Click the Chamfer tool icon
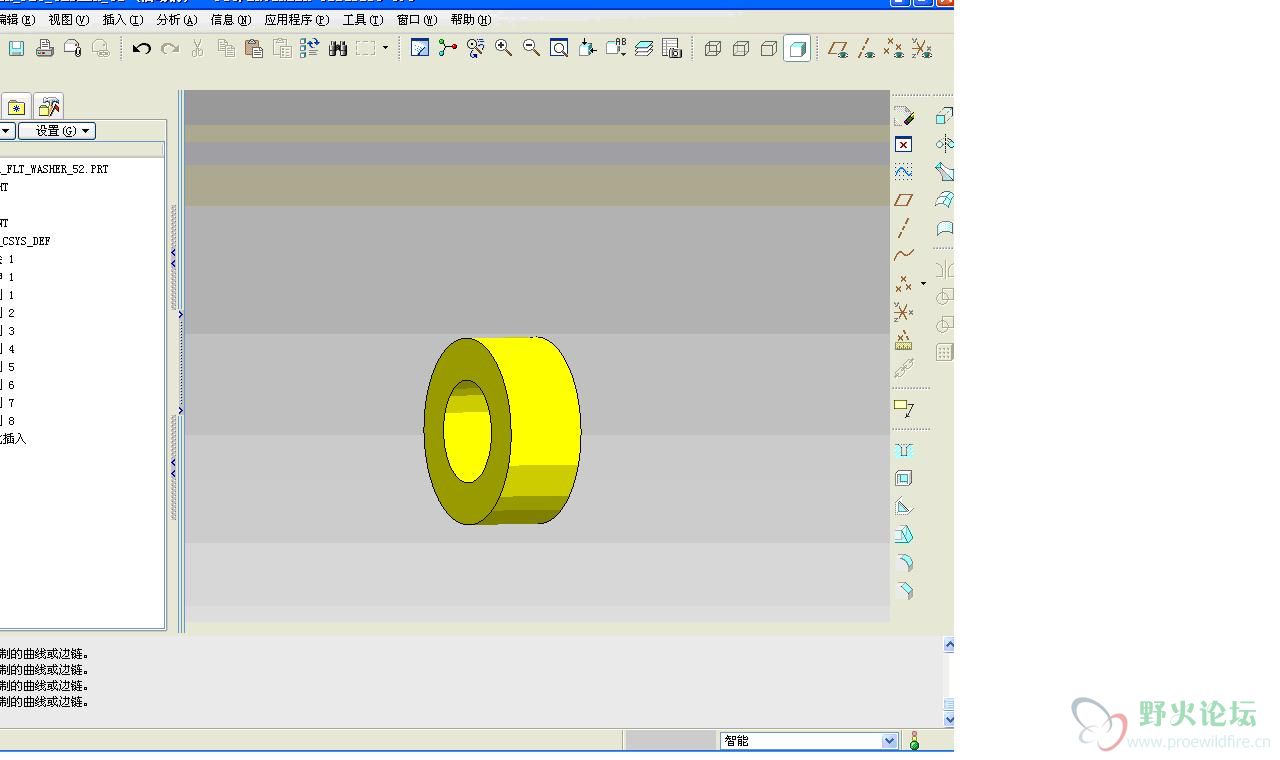Image resolution: width=1280 pixels, height=760 pixels. (x=904, y=590)
